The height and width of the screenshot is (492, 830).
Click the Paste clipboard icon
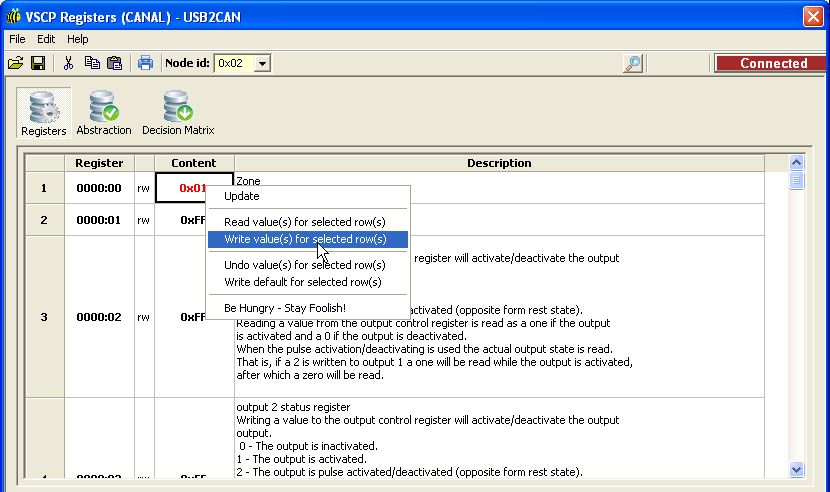[114, 63]
